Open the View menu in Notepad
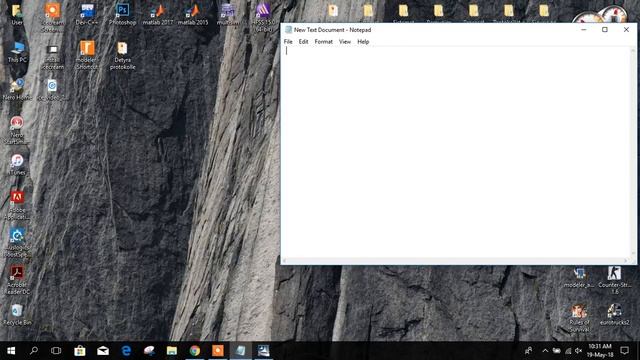 (x=345, y=42)
